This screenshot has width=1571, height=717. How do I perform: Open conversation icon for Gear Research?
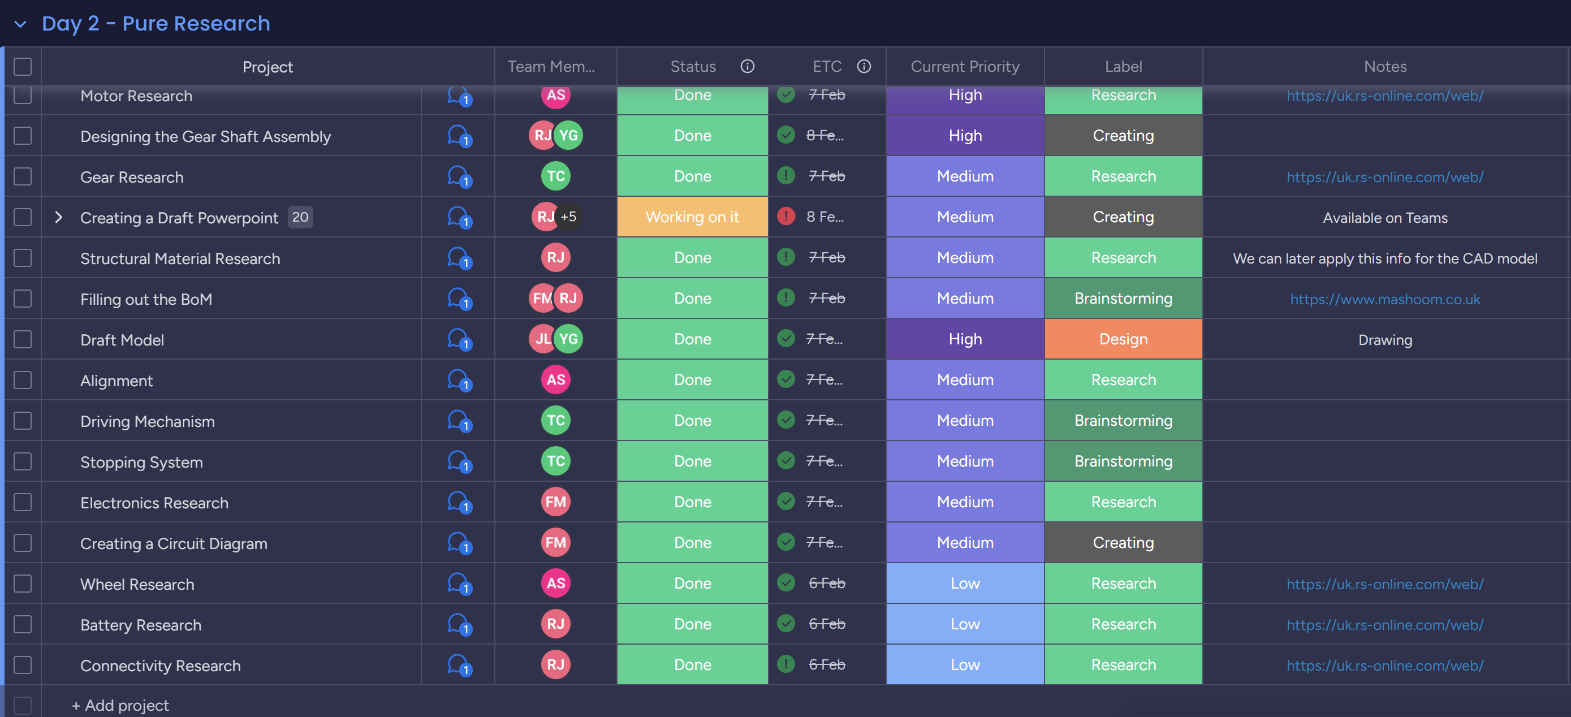pyautogui.click(x=459, y=177)
